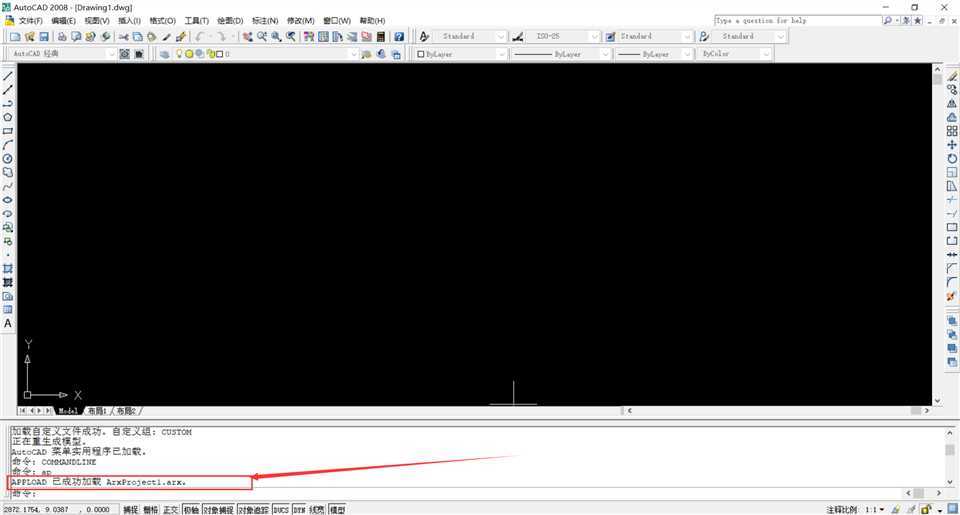This screenshot has width=960, height=515.
Task: Toggle 极轴 polar tracking in status bar
Action: (x=191, y=509)
